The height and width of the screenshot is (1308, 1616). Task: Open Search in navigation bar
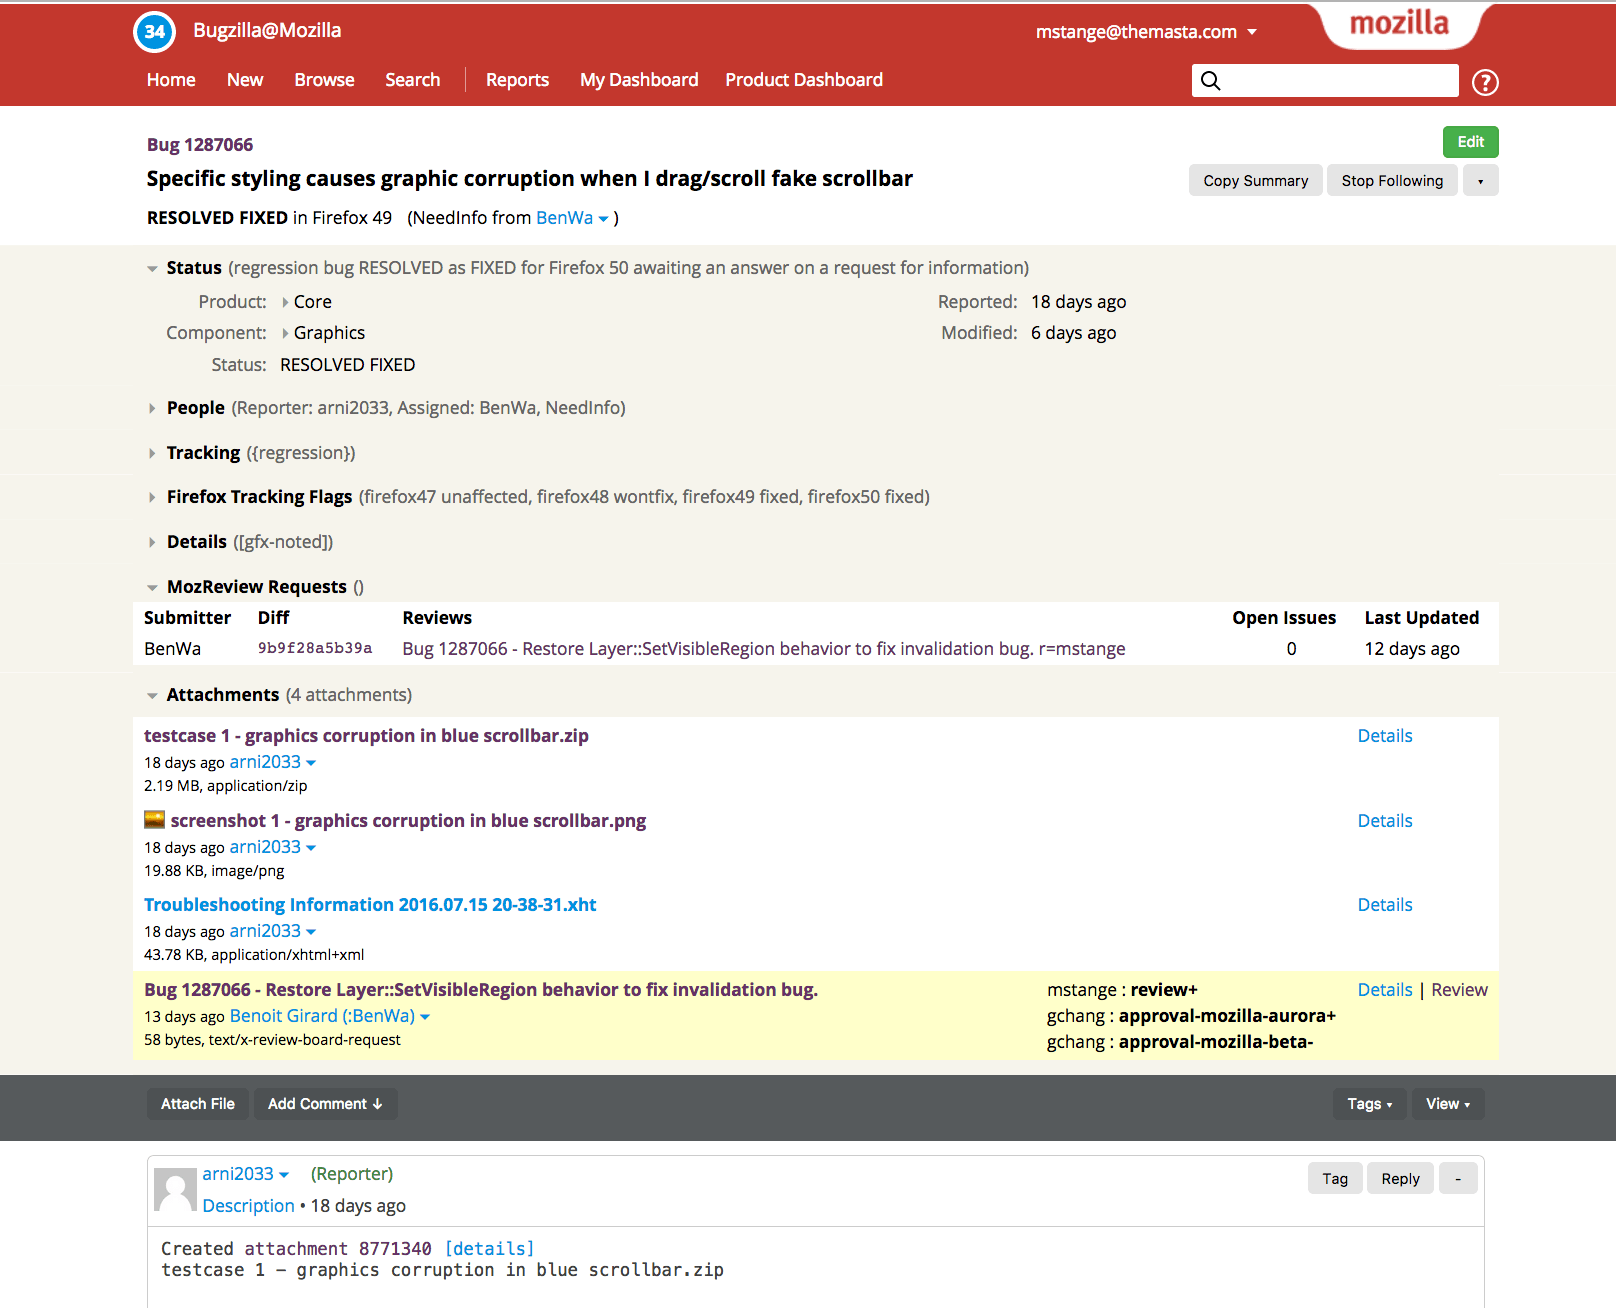coord(413,80)
